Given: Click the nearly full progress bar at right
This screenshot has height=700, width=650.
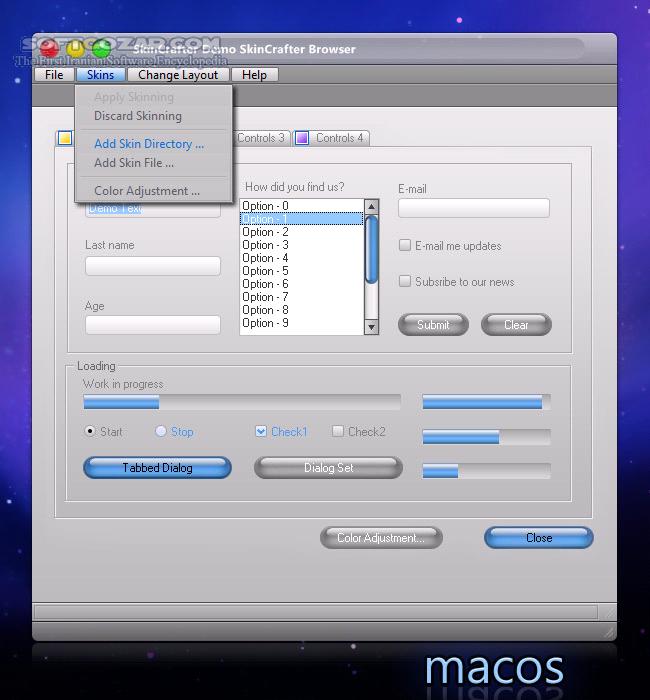Looking at the screenshot, I should [487, 402].
